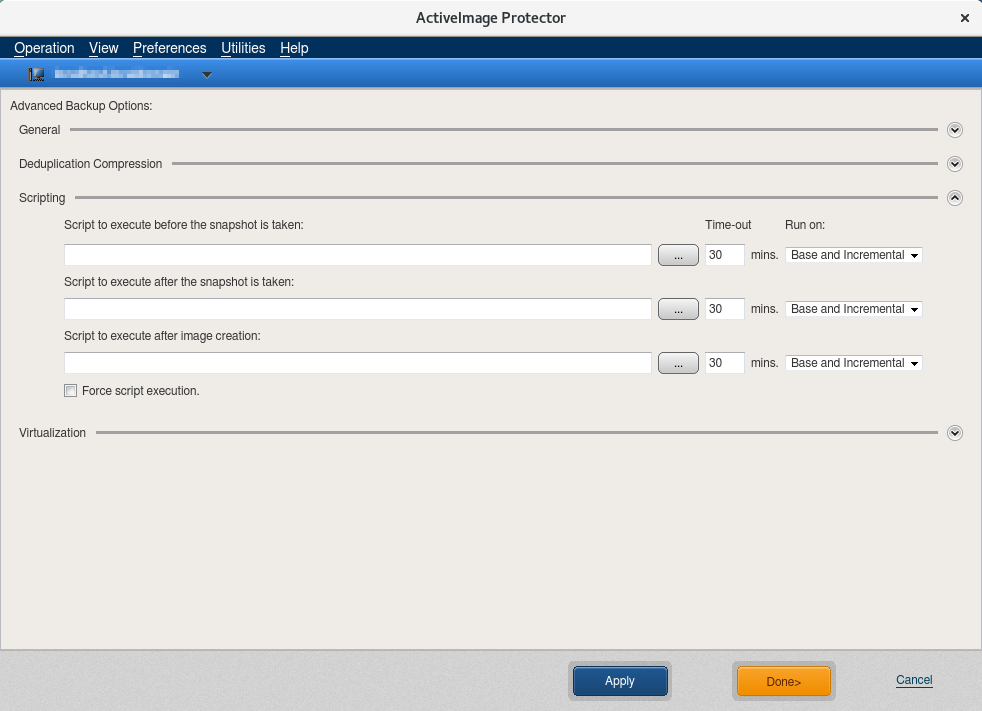Open Run on dropdown for after image creation
982x711 pixels.
point(853,363)
